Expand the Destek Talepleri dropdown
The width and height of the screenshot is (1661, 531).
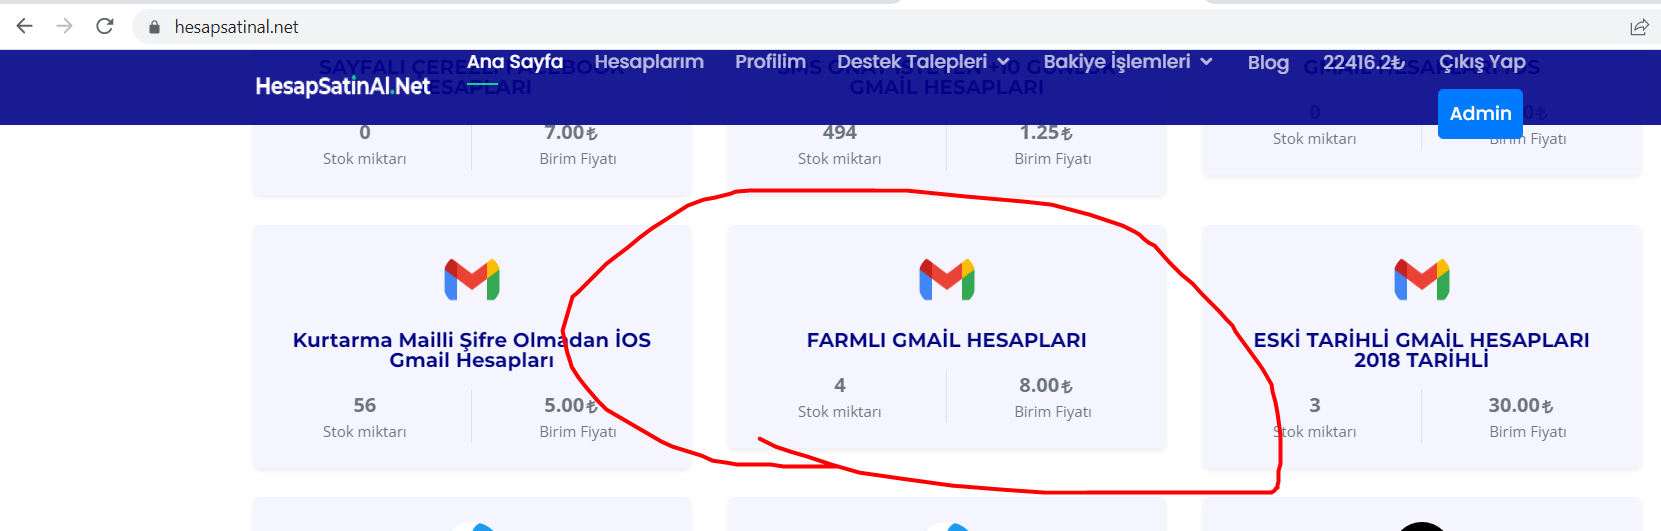coord(923,62)
